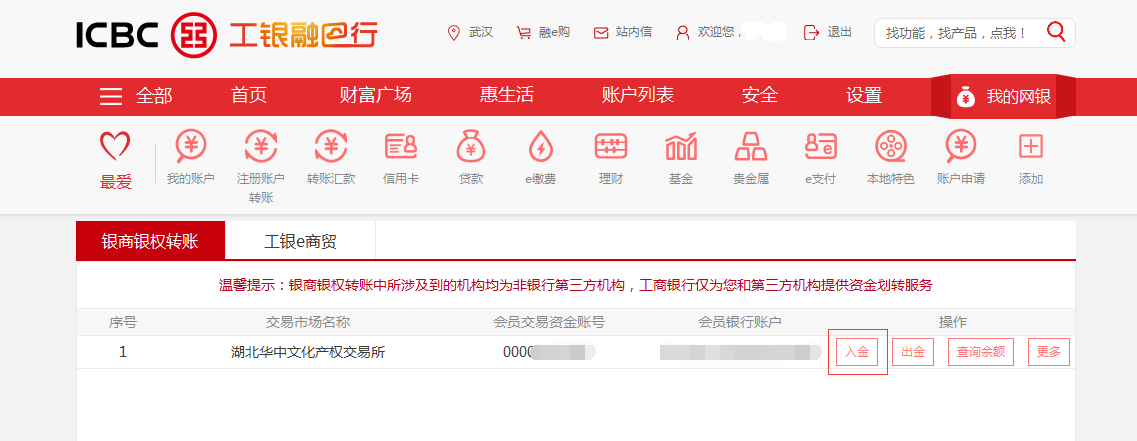Click the search magnifier icon
This screenshot has height=441, width=1137.
pos(1057,32)
